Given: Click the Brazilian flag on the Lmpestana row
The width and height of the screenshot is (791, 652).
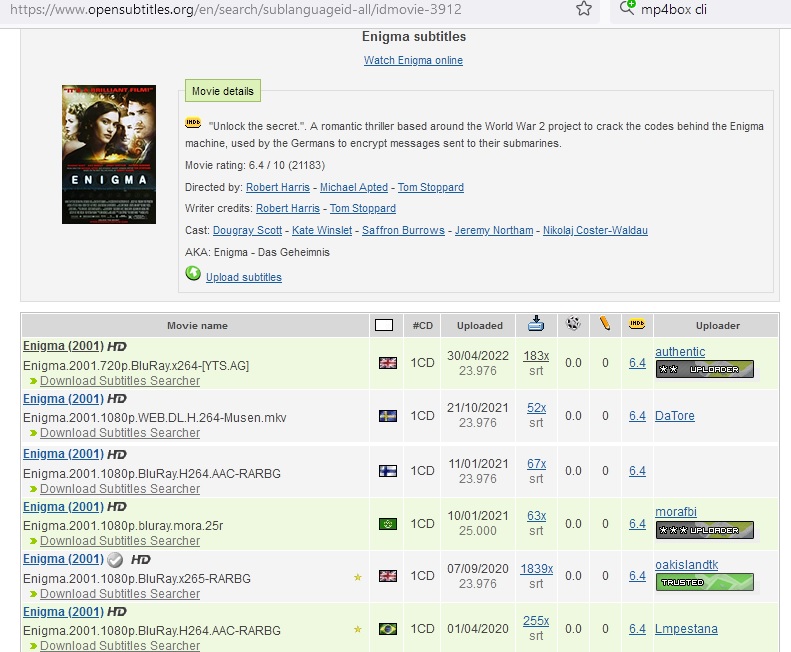Looking at the screenshot, I should coord(388,629).
